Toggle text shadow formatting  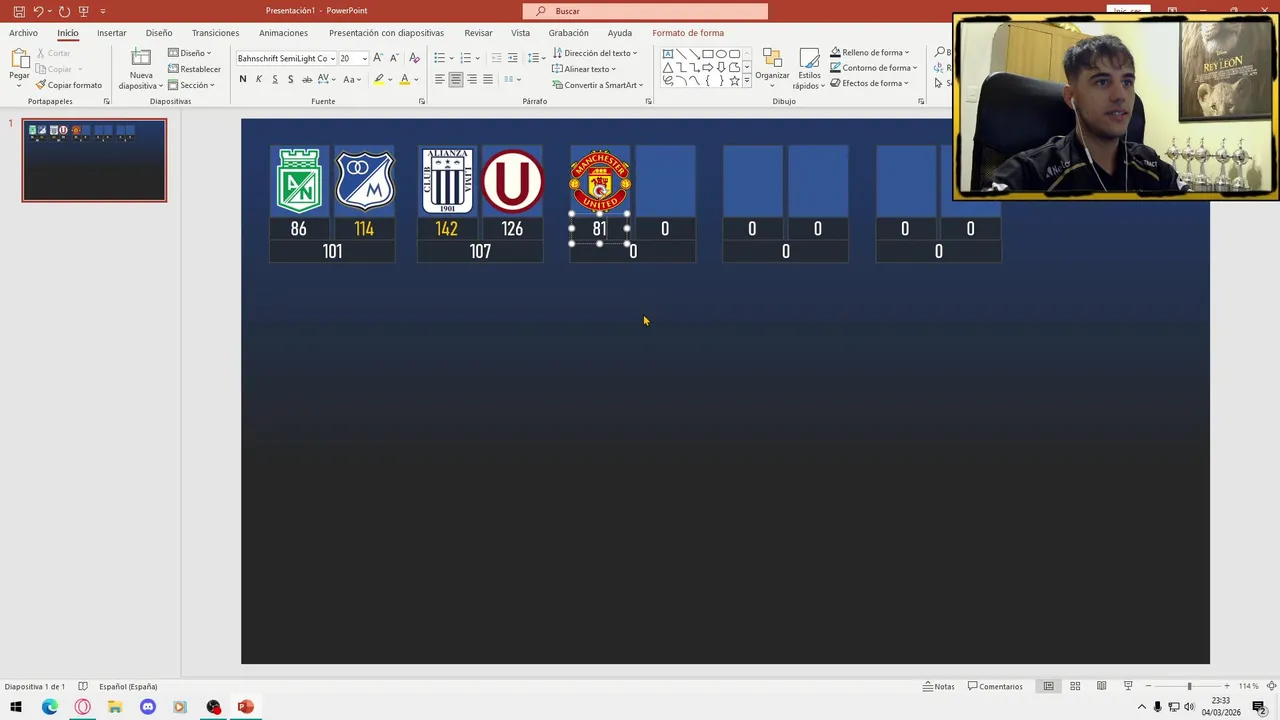click(x=291, y=79)
